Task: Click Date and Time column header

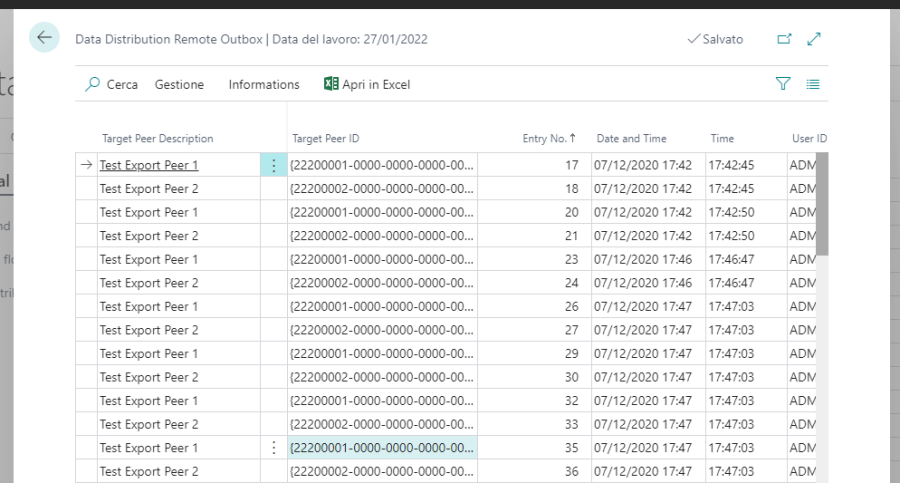Action: click(x=631, y=139)
